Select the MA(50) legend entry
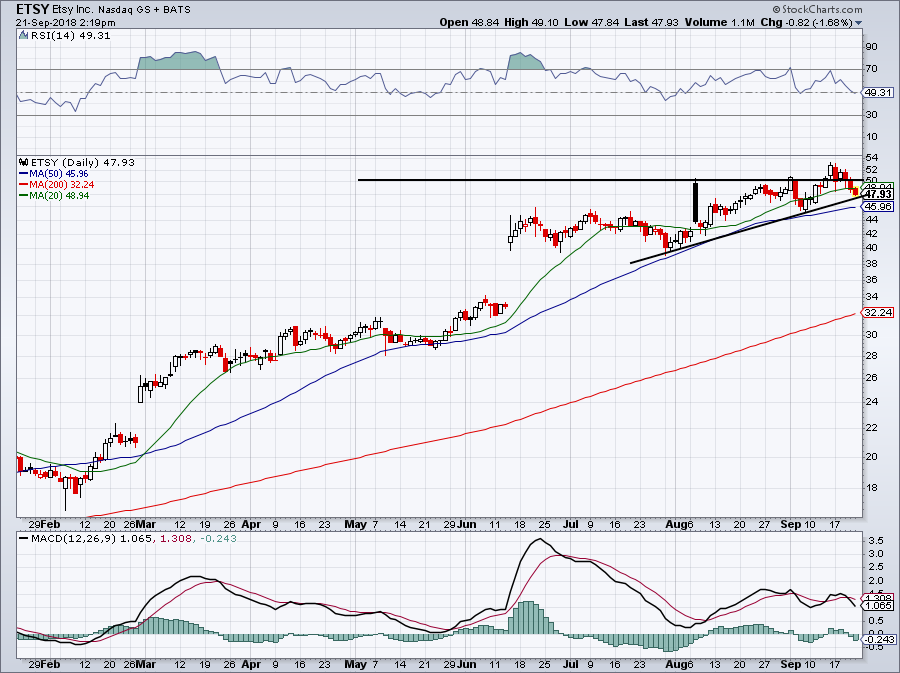 click(49, 173)
